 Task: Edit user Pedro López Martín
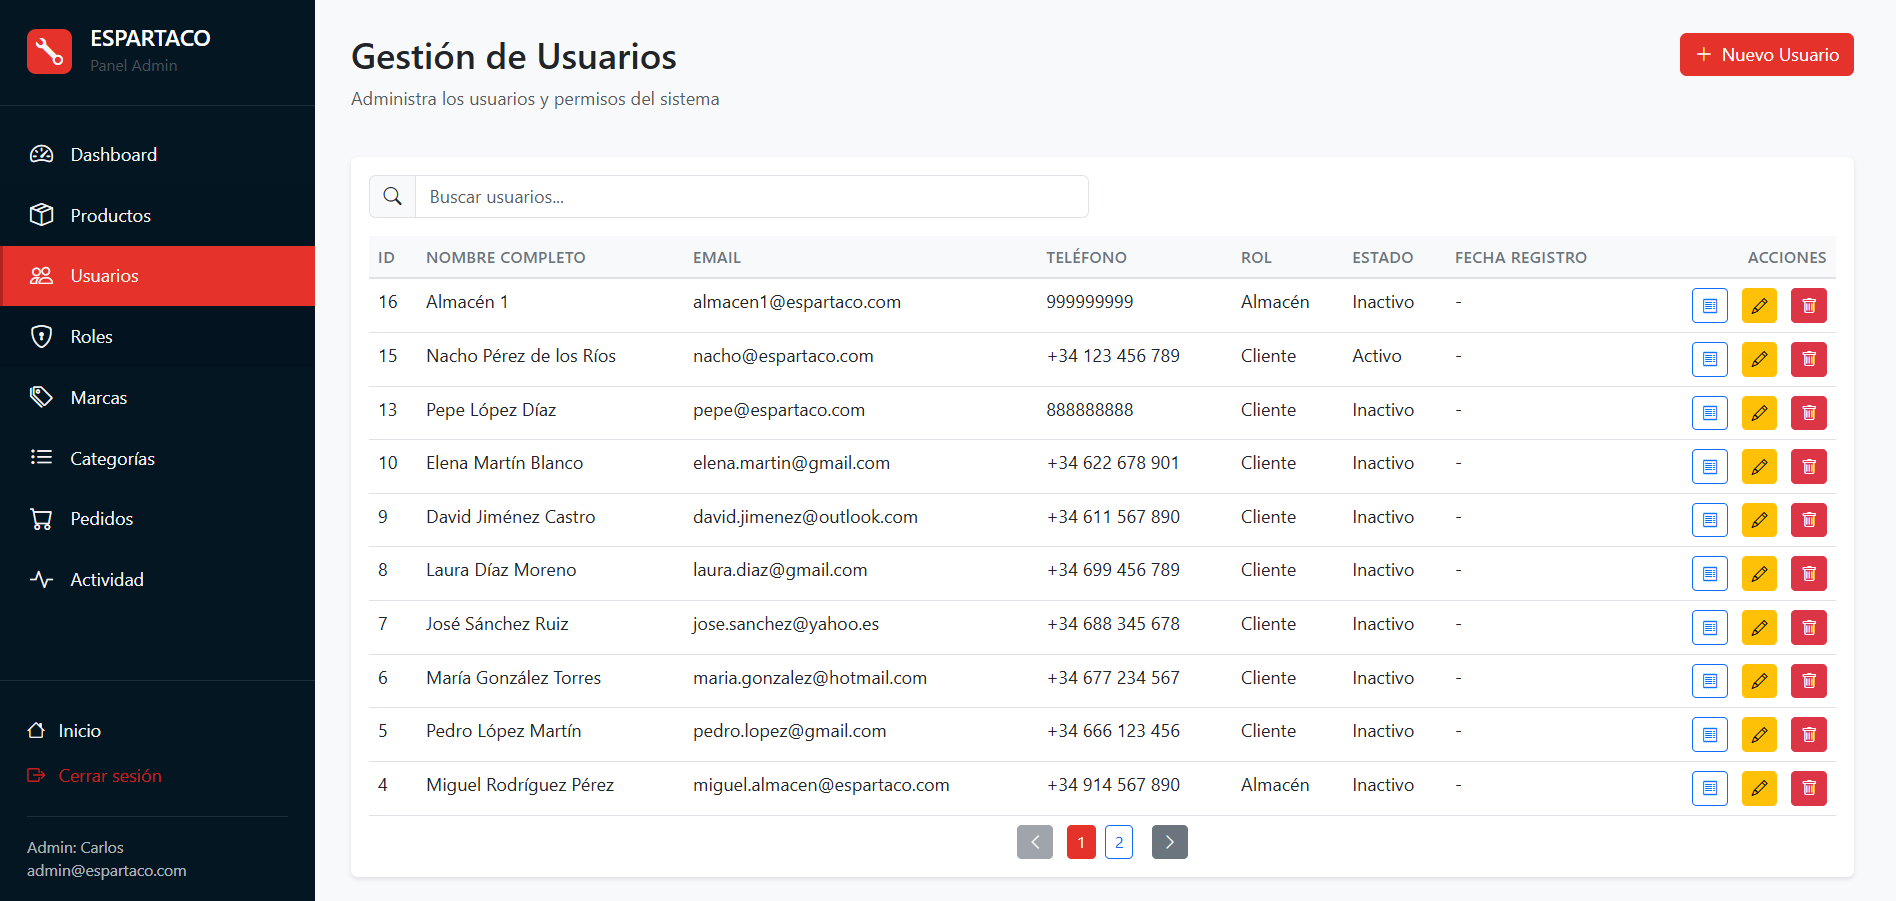click(x=1759, y=735)
